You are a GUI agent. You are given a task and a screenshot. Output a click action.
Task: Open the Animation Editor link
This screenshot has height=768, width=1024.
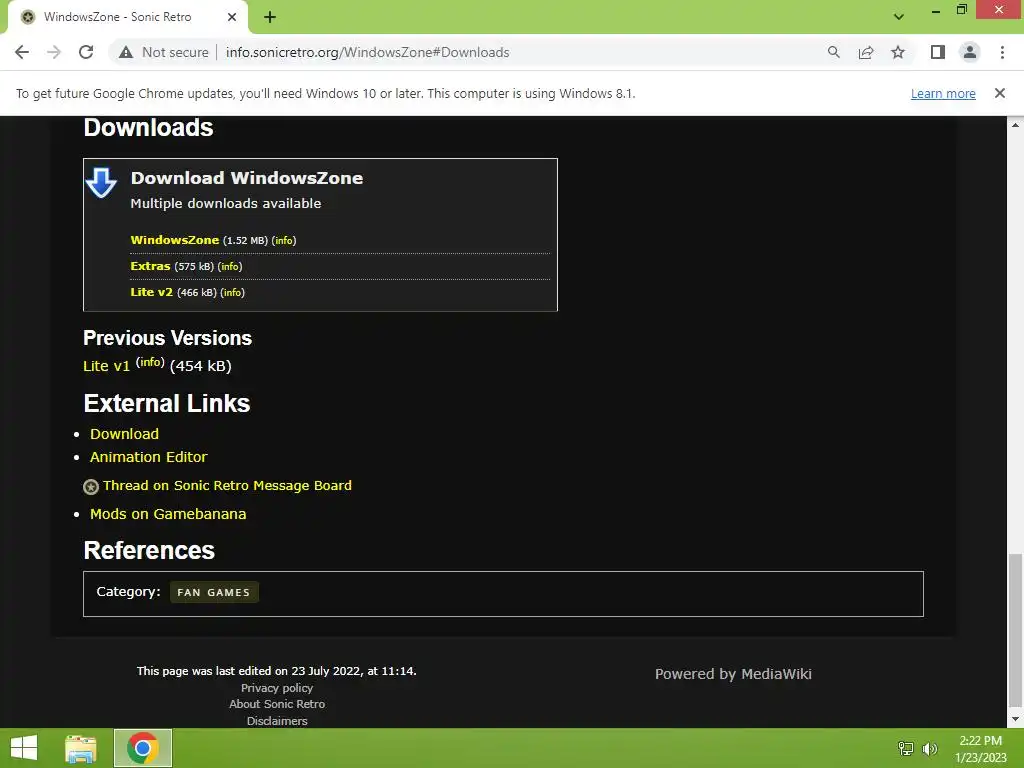click(148, 456)
